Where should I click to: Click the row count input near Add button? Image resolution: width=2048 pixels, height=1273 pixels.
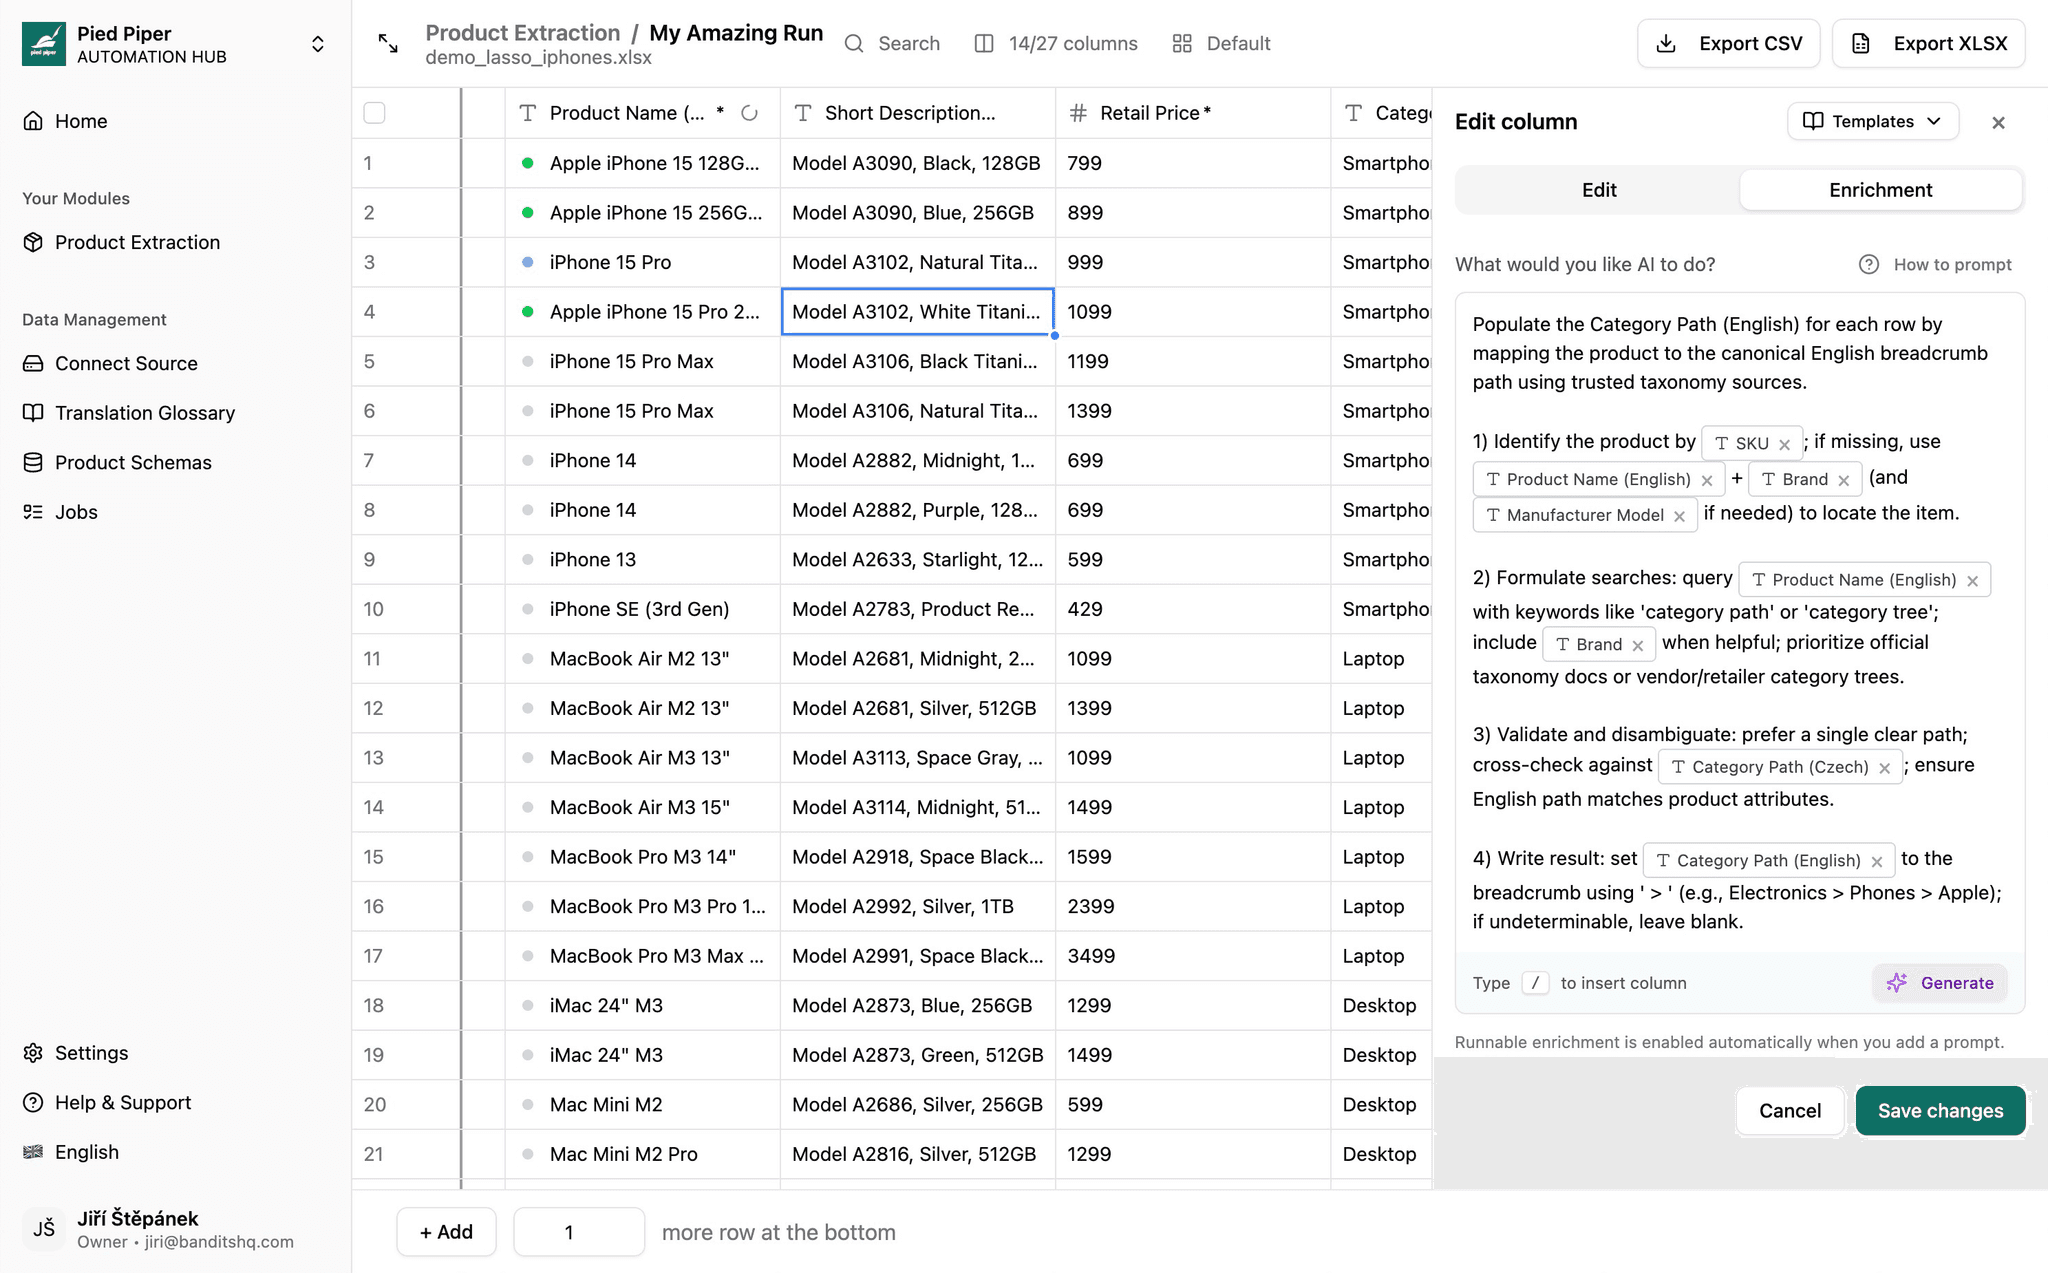[578, 1231]
